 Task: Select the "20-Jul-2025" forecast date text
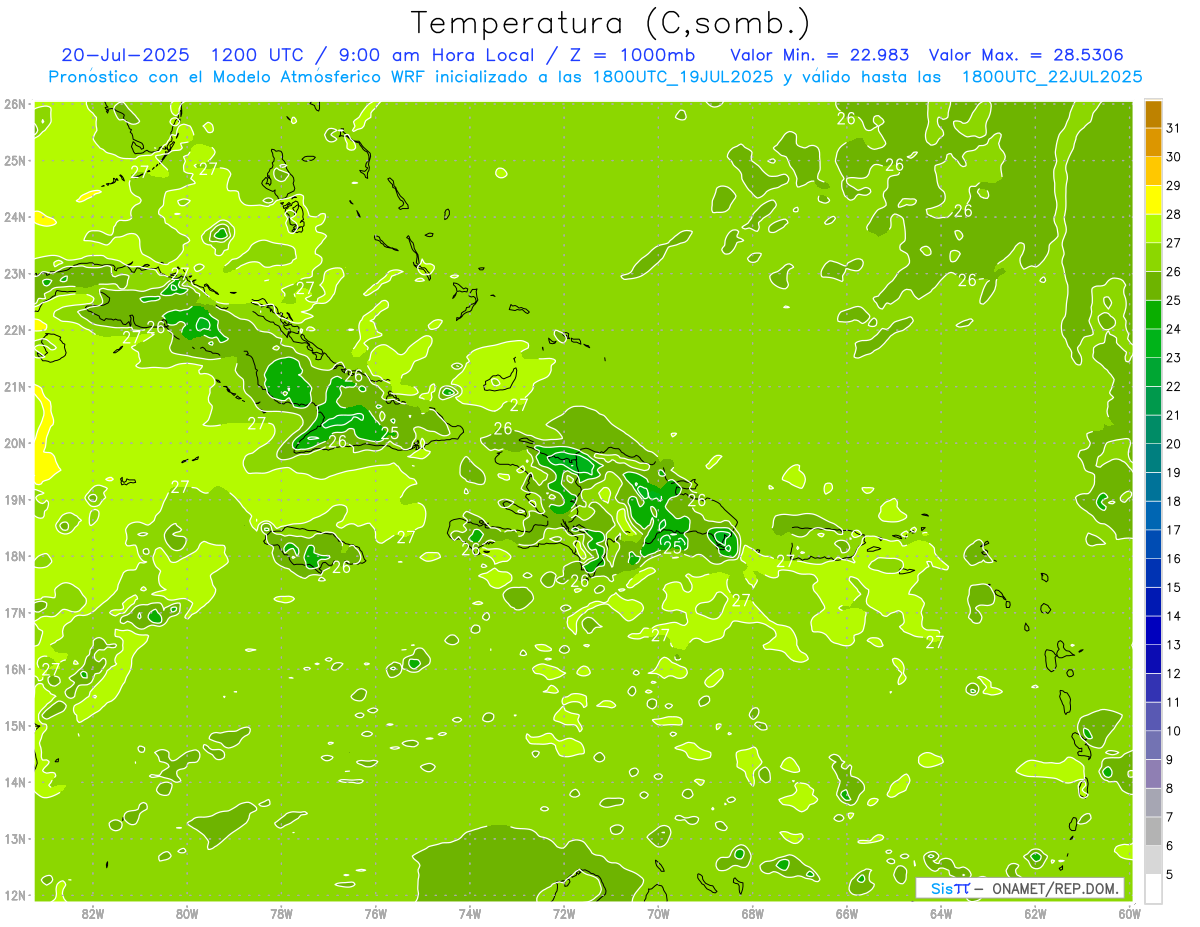click(126, 55)
